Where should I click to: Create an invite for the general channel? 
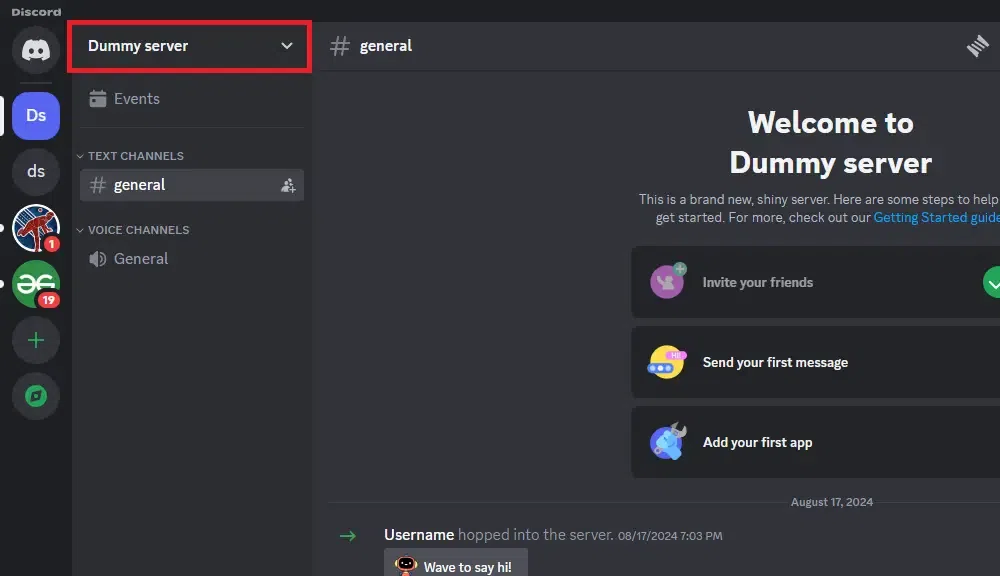[288, 185]
